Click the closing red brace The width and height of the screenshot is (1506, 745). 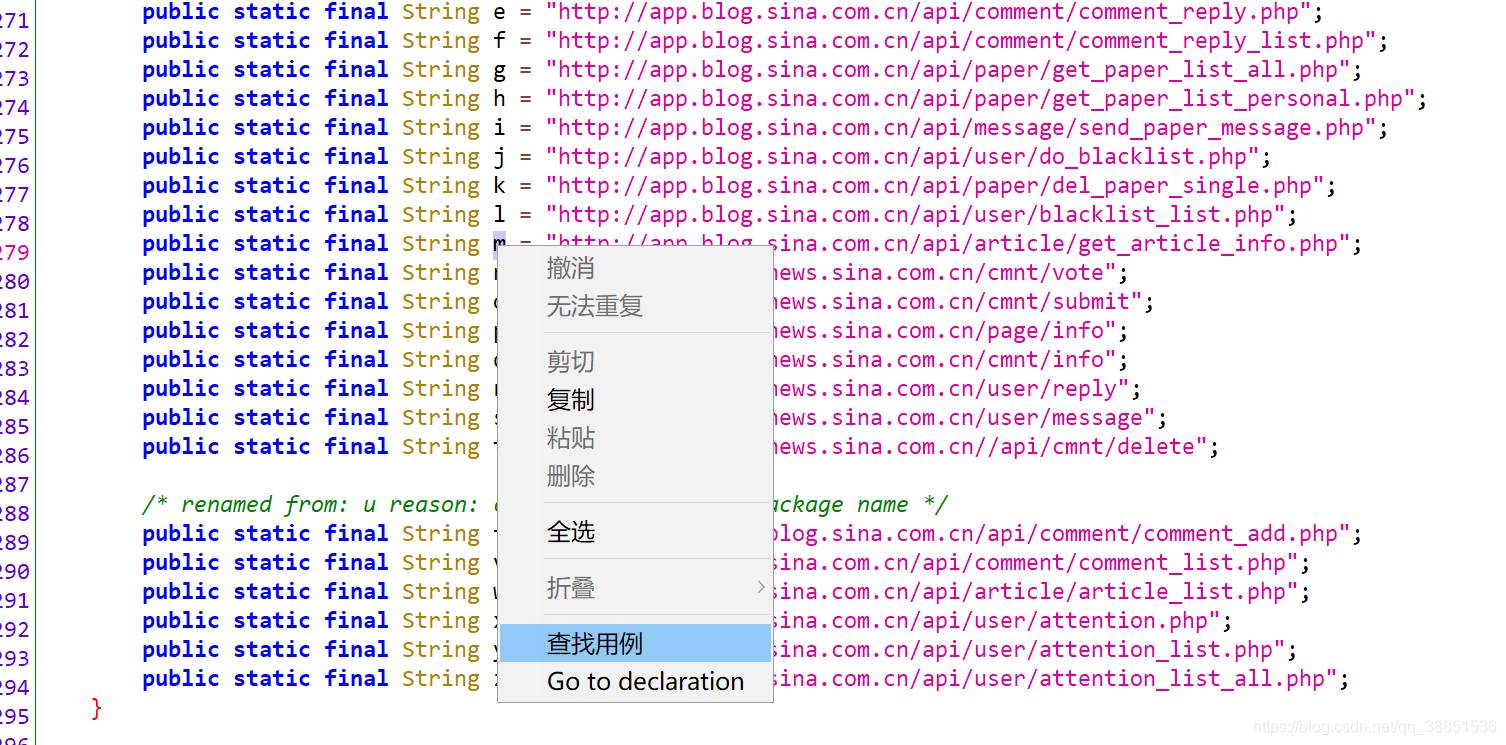click(96, 709)
